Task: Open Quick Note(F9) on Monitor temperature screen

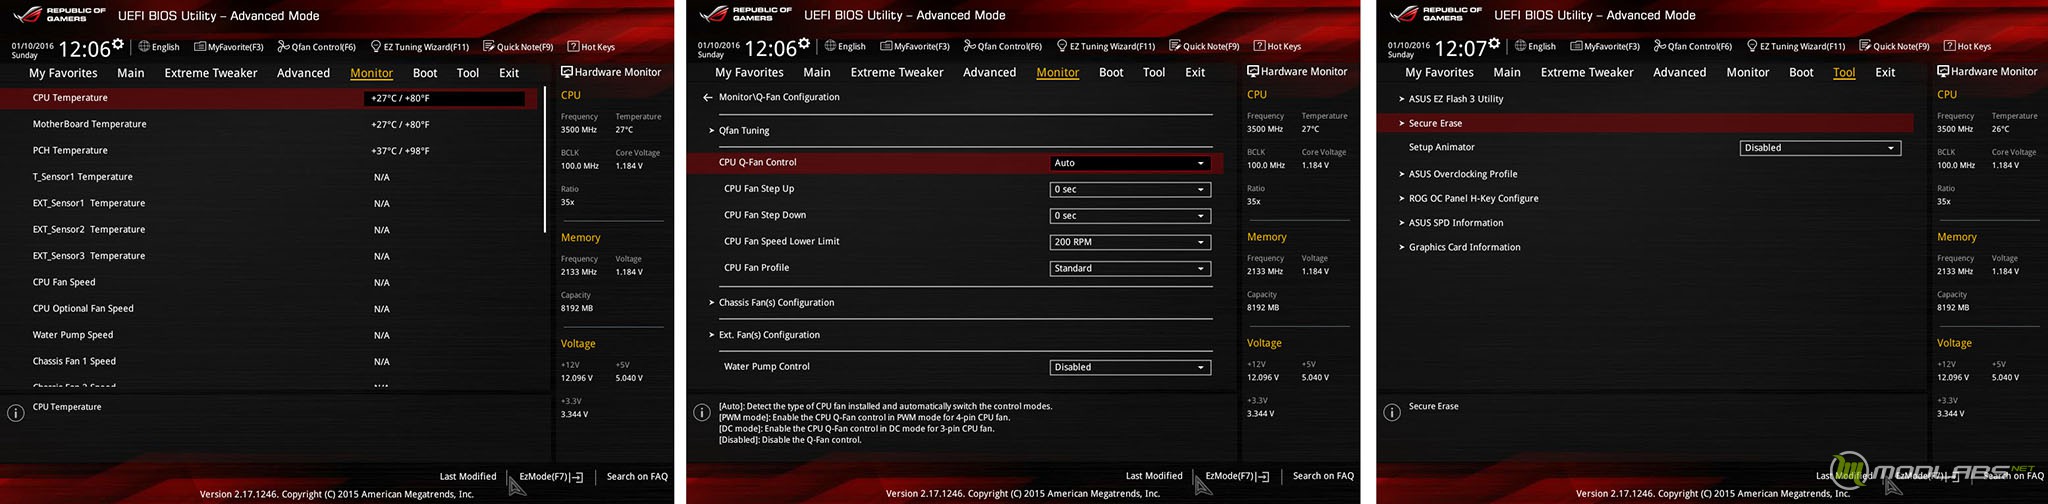Action: [x=518, y=46]
